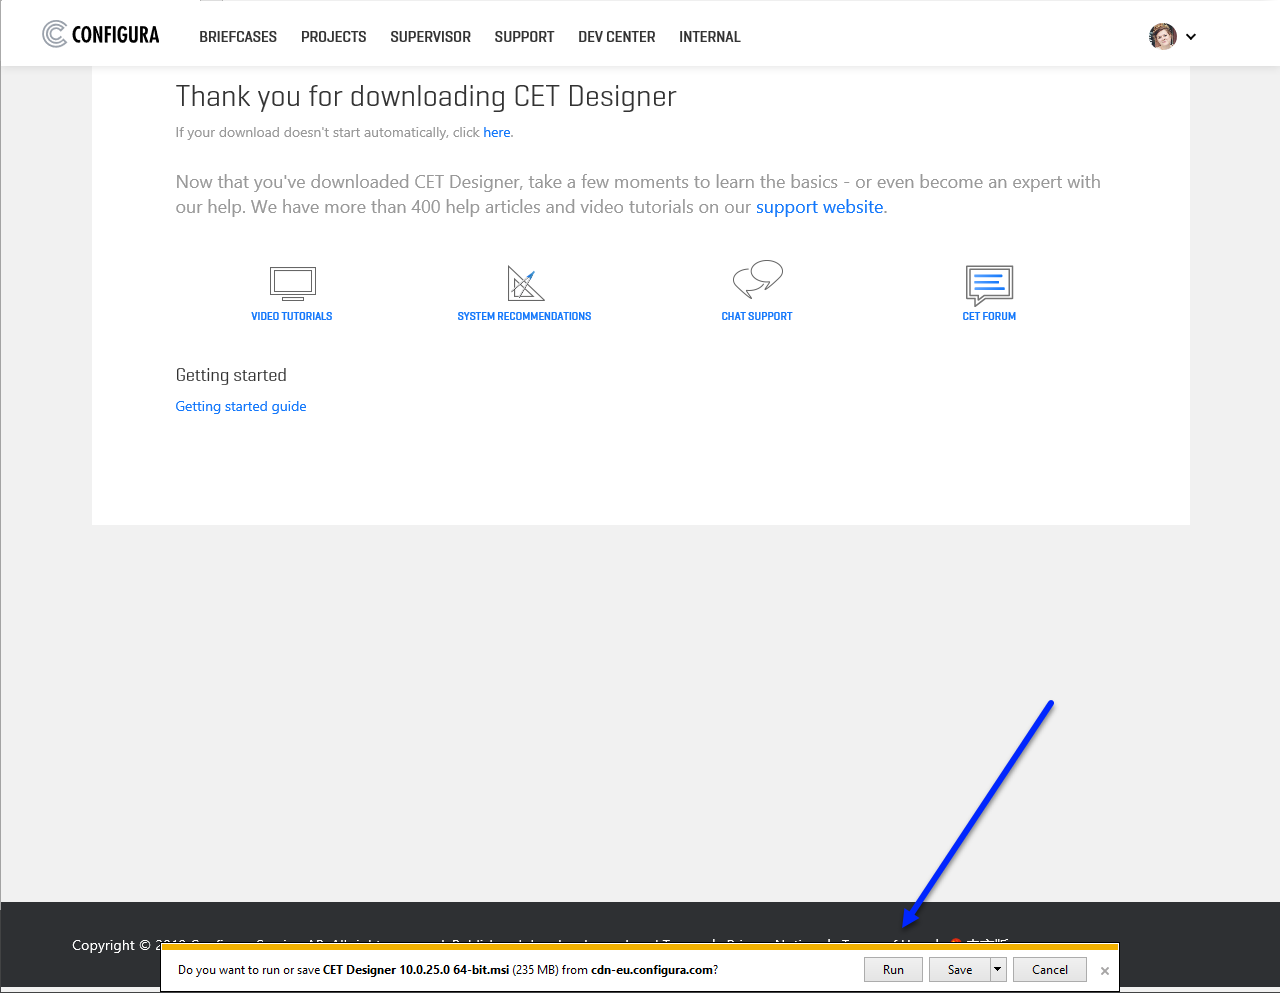Click the 'here' download link
Image resolution: width=1280 pixels, height=993 pixels.
[x=496, y=132]
